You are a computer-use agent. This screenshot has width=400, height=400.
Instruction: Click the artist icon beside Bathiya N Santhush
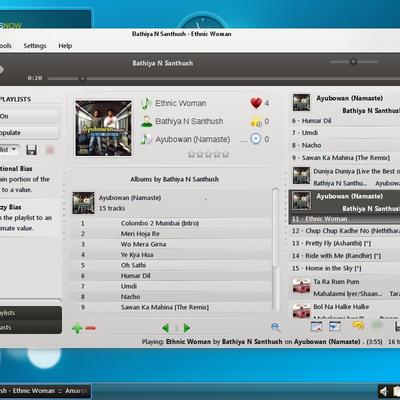coord(146,121)
